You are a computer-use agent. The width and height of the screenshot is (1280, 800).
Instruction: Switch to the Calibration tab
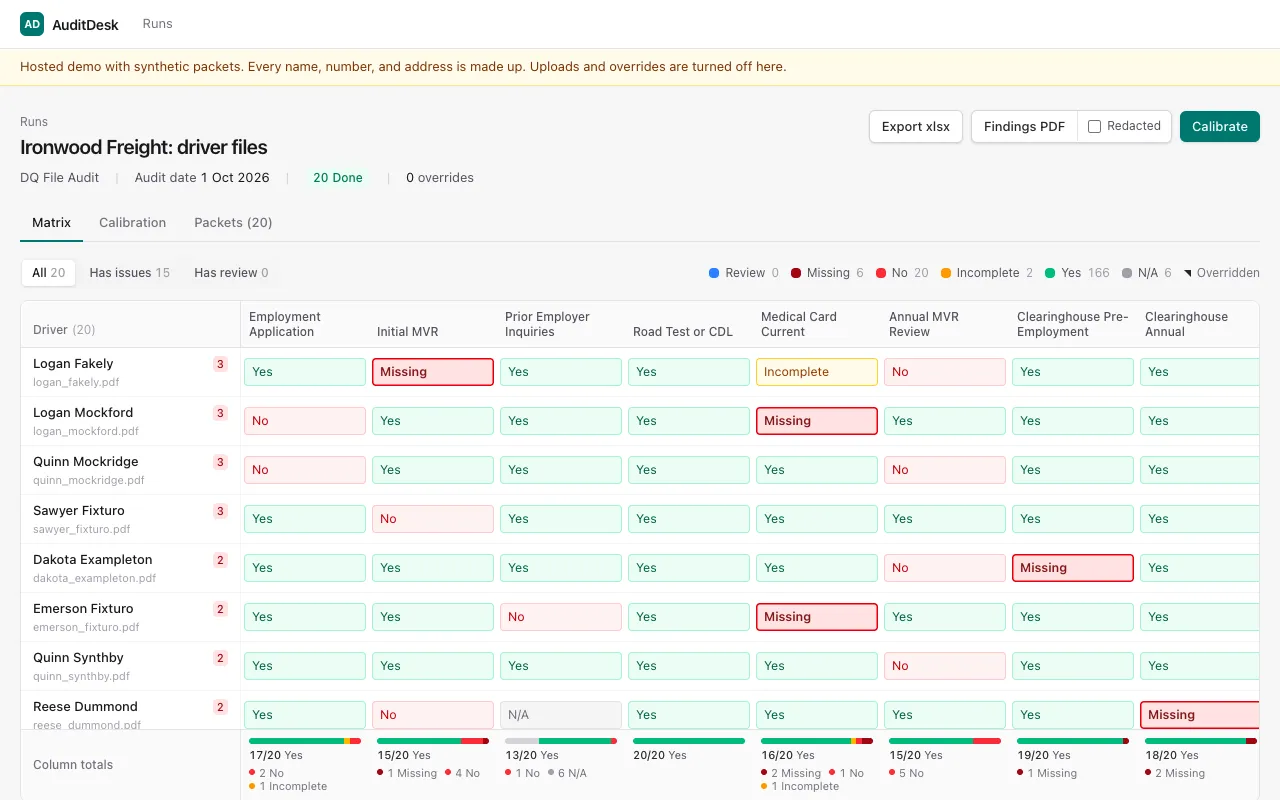pos(133,223)
